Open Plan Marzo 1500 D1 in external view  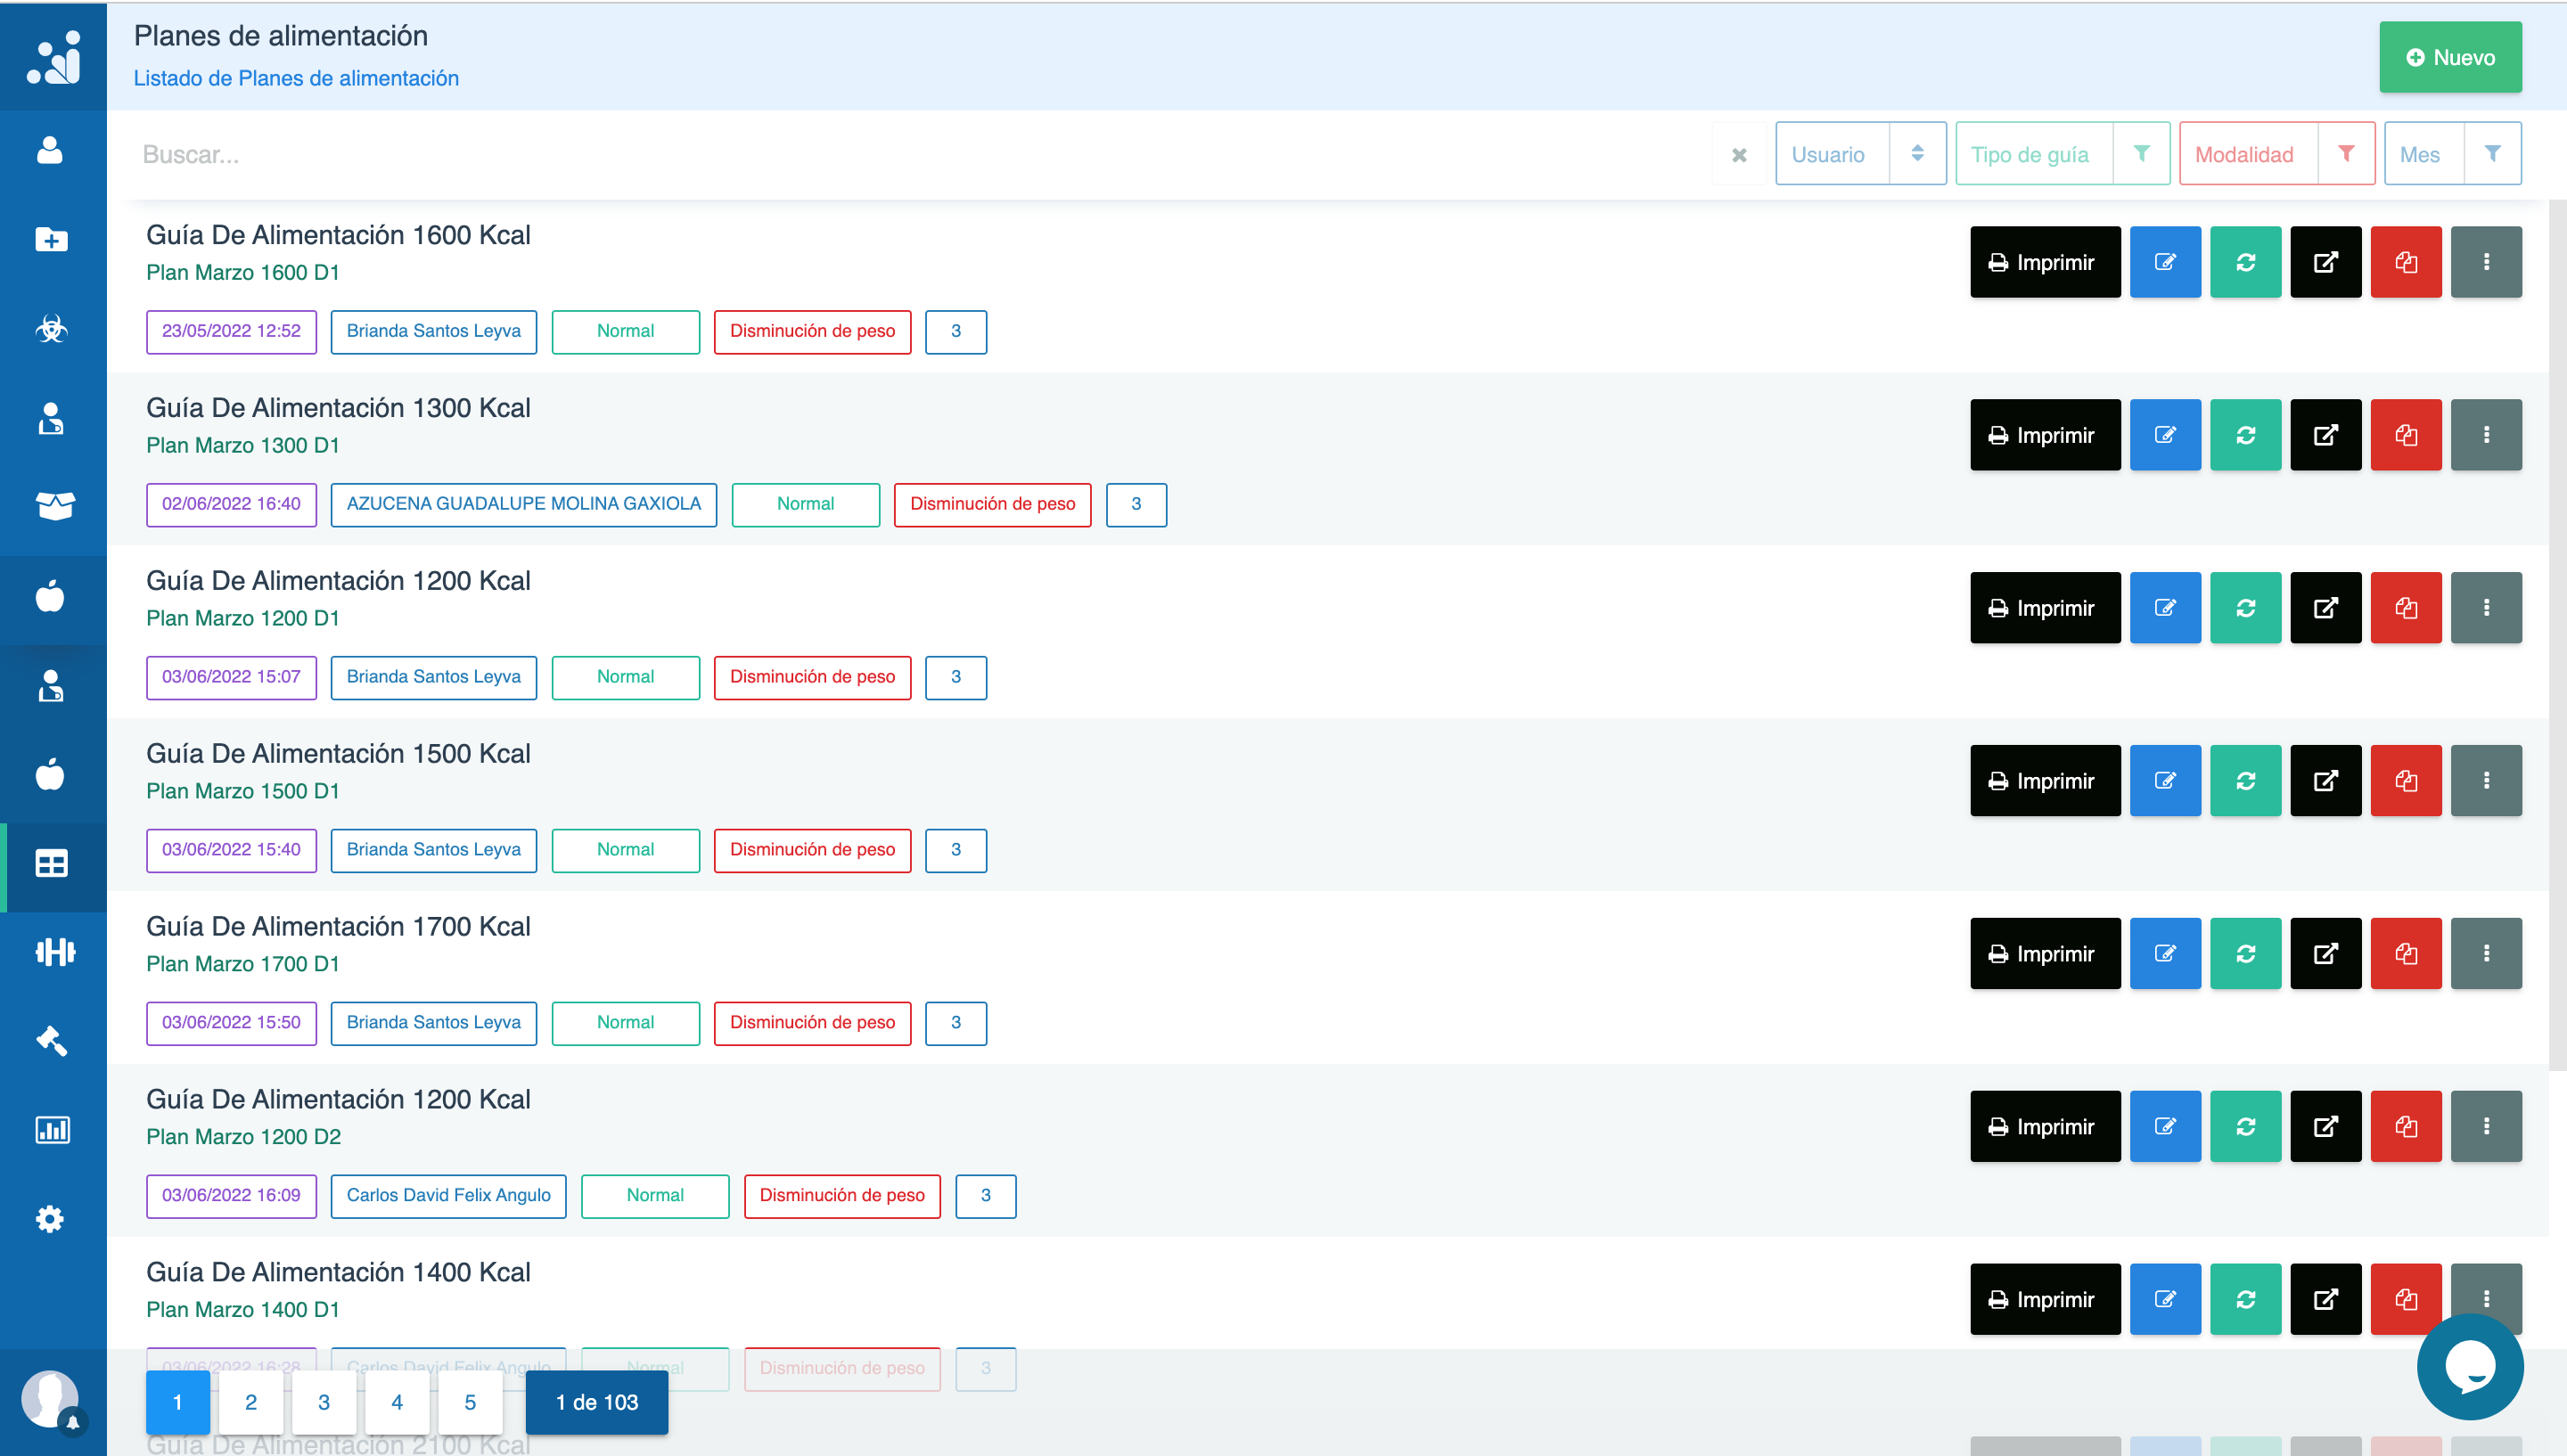coord(2325,781)
